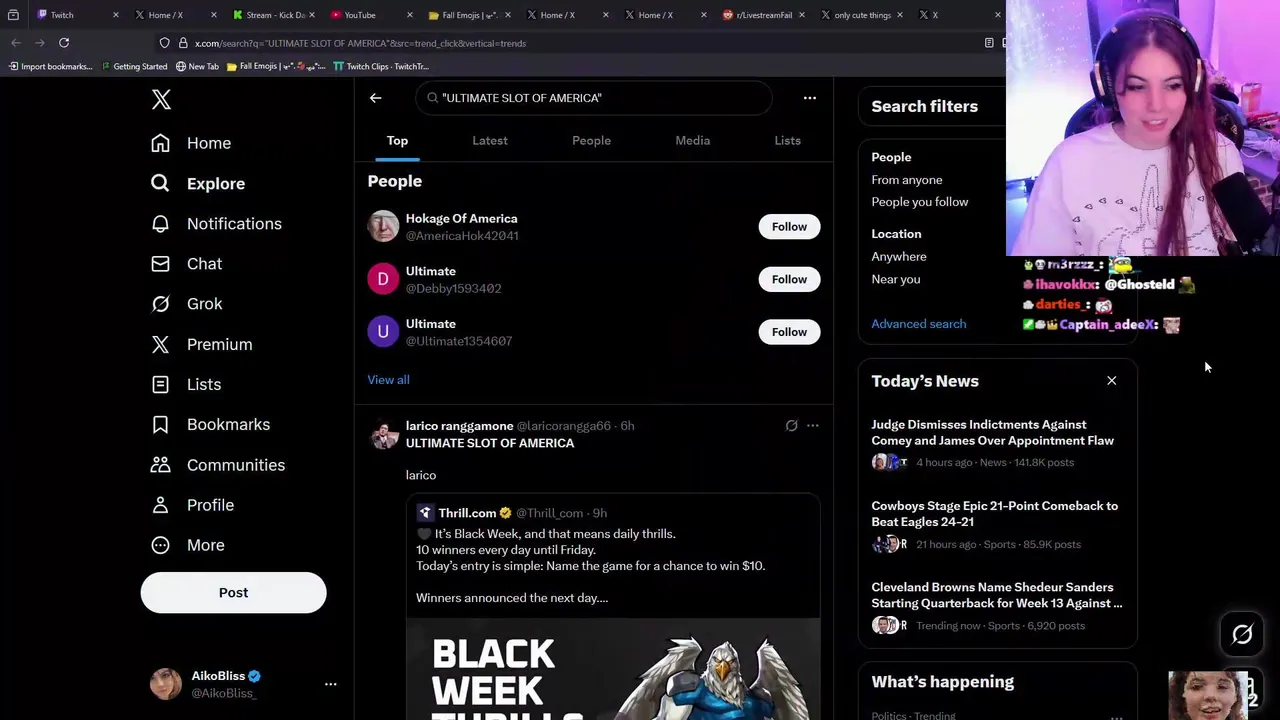Click the X logo in the sidebar
Image resolution: width=1280 pixels, height=720 pixels.
click(x=161, y=99)
